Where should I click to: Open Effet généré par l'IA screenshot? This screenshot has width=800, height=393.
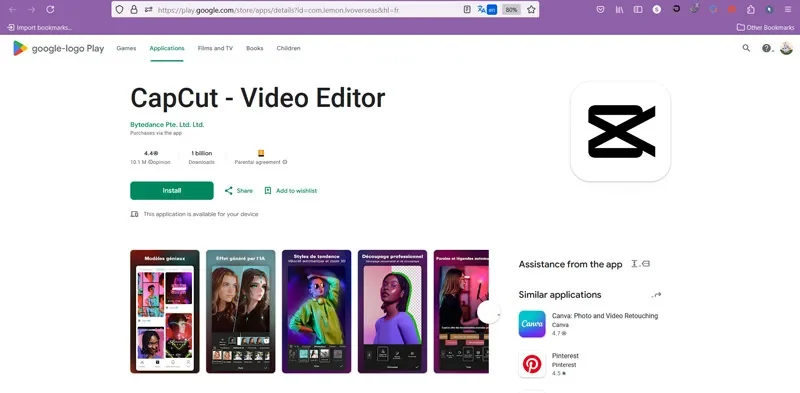(241, 311)
